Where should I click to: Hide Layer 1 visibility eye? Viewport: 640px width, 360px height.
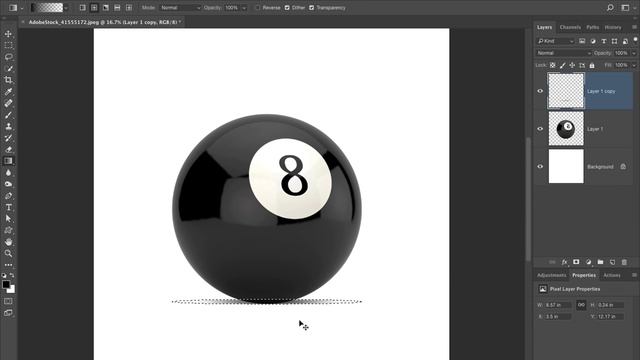[540, 129]
